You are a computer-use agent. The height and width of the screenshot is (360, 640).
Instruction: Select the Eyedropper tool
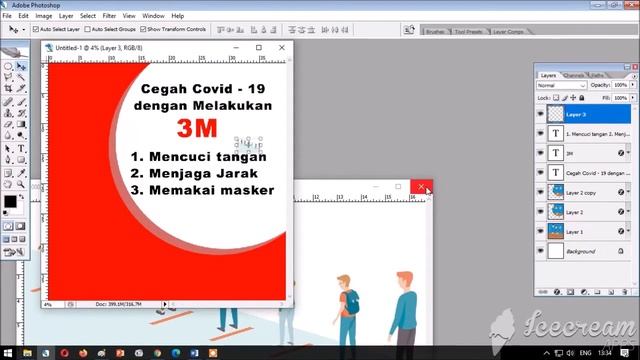21,173
